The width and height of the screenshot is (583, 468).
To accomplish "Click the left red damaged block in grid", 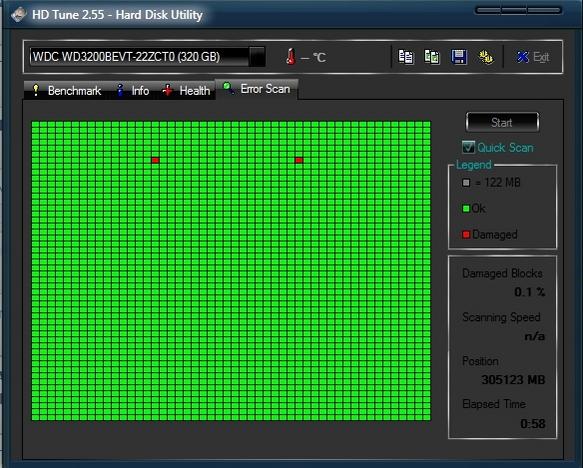I will pyautogui.click(x=155, y=160).
